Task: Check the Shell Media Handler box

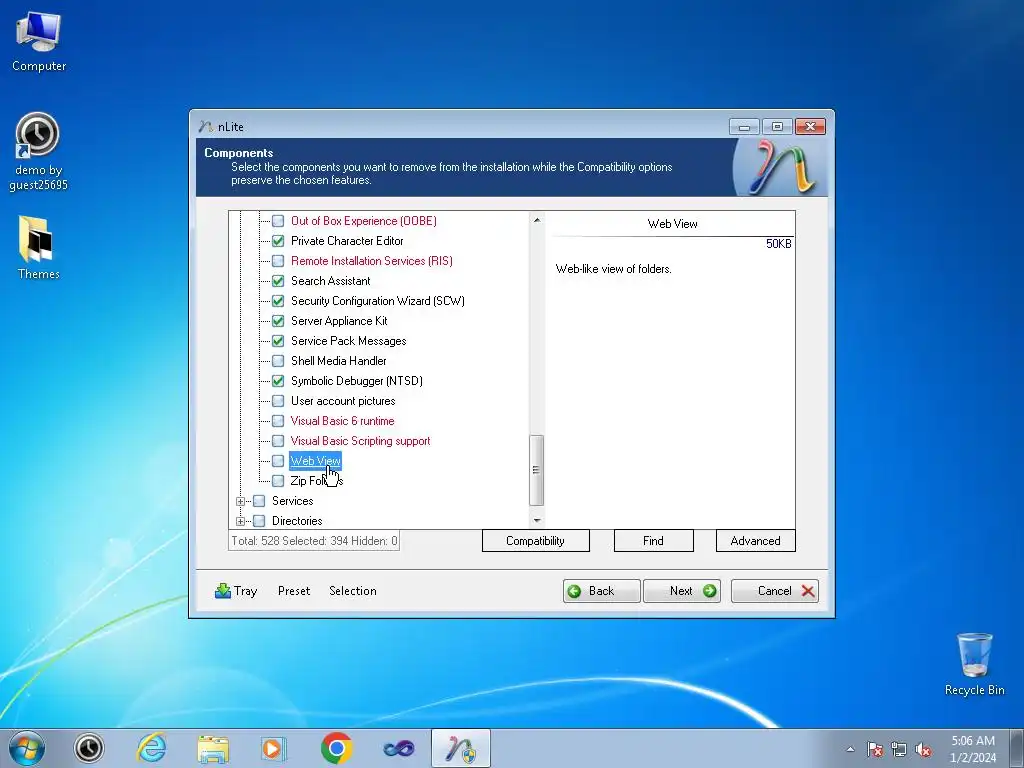Action: pos(278,361)
